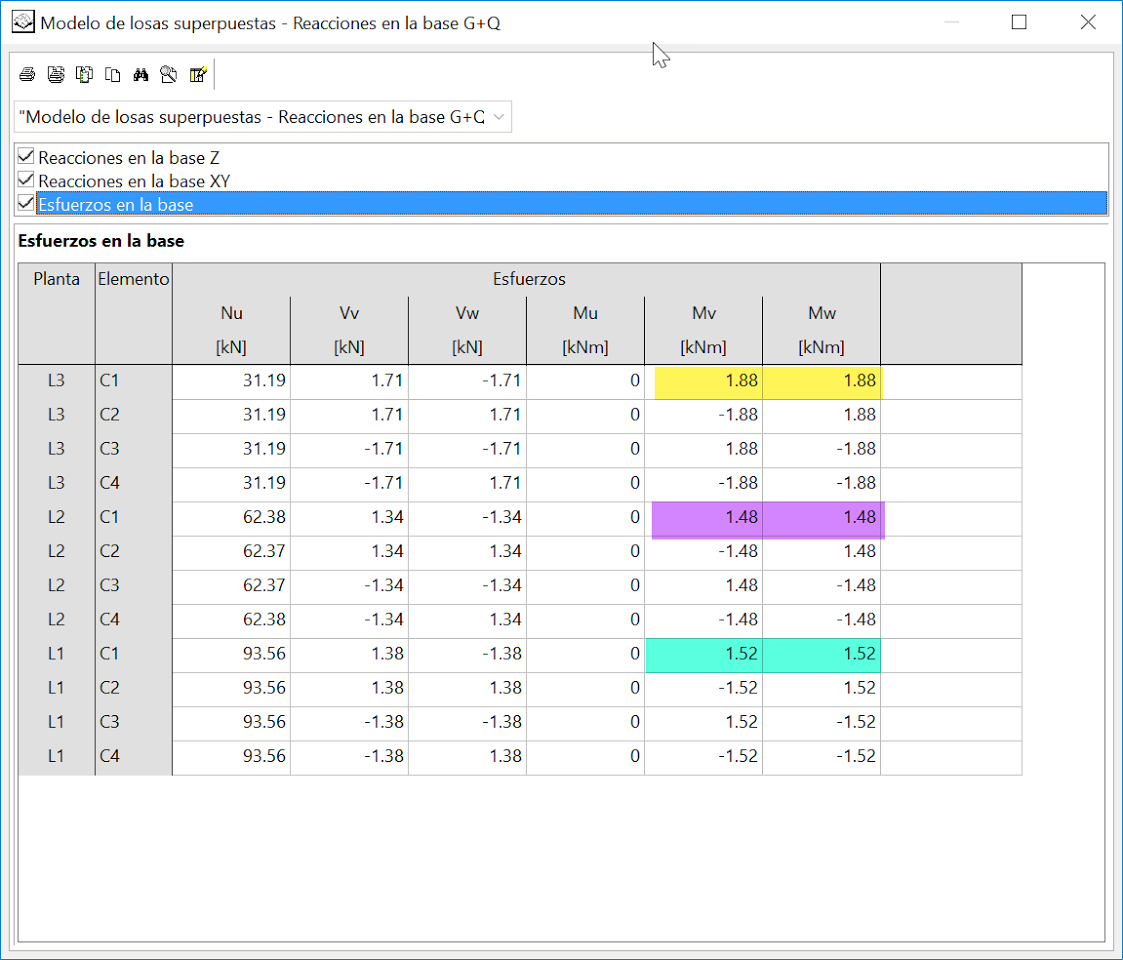Uncheck Reacciones en la base Z

26,155
